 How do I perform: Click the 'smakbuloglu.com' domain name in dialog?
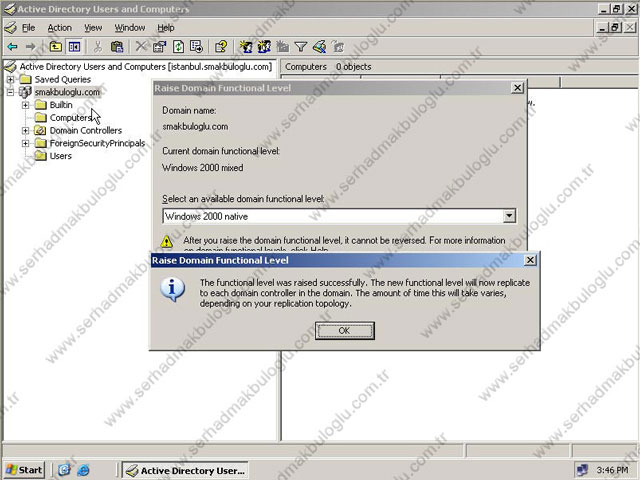click(195, 127)
